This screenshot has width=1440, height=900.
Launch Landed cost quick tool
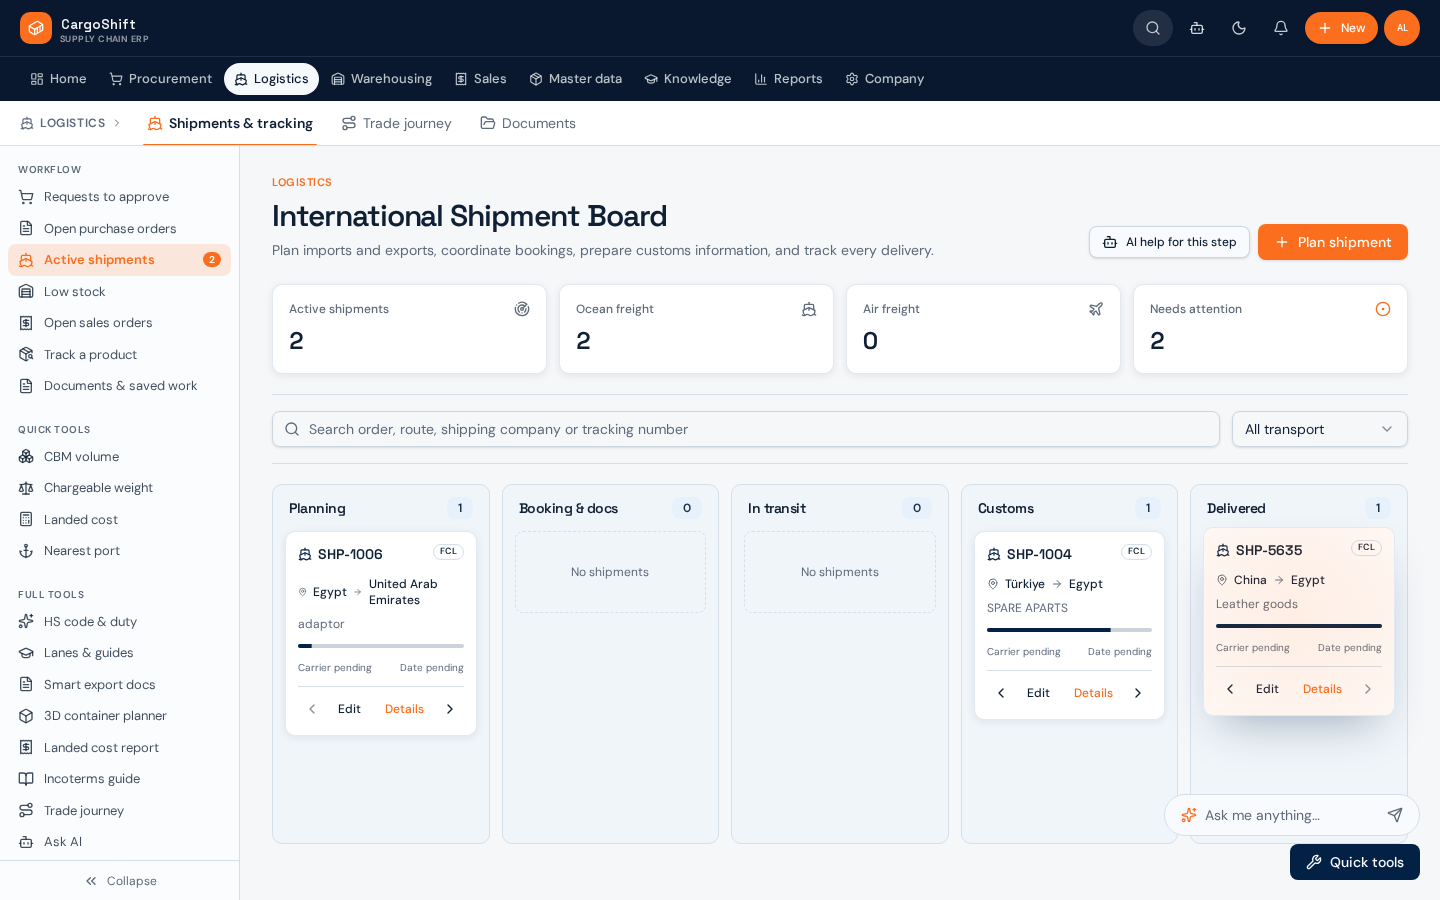[x=119, y=520]
